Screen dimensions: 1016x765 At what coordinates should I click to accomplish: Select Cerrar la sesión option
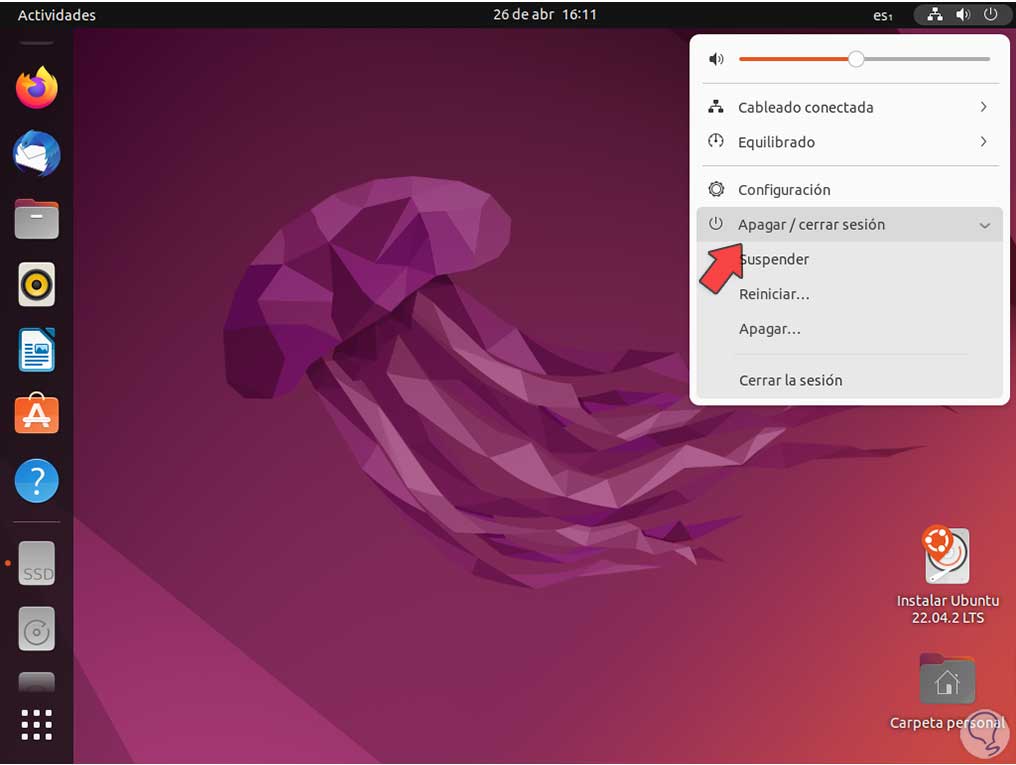tap(849, 380)
